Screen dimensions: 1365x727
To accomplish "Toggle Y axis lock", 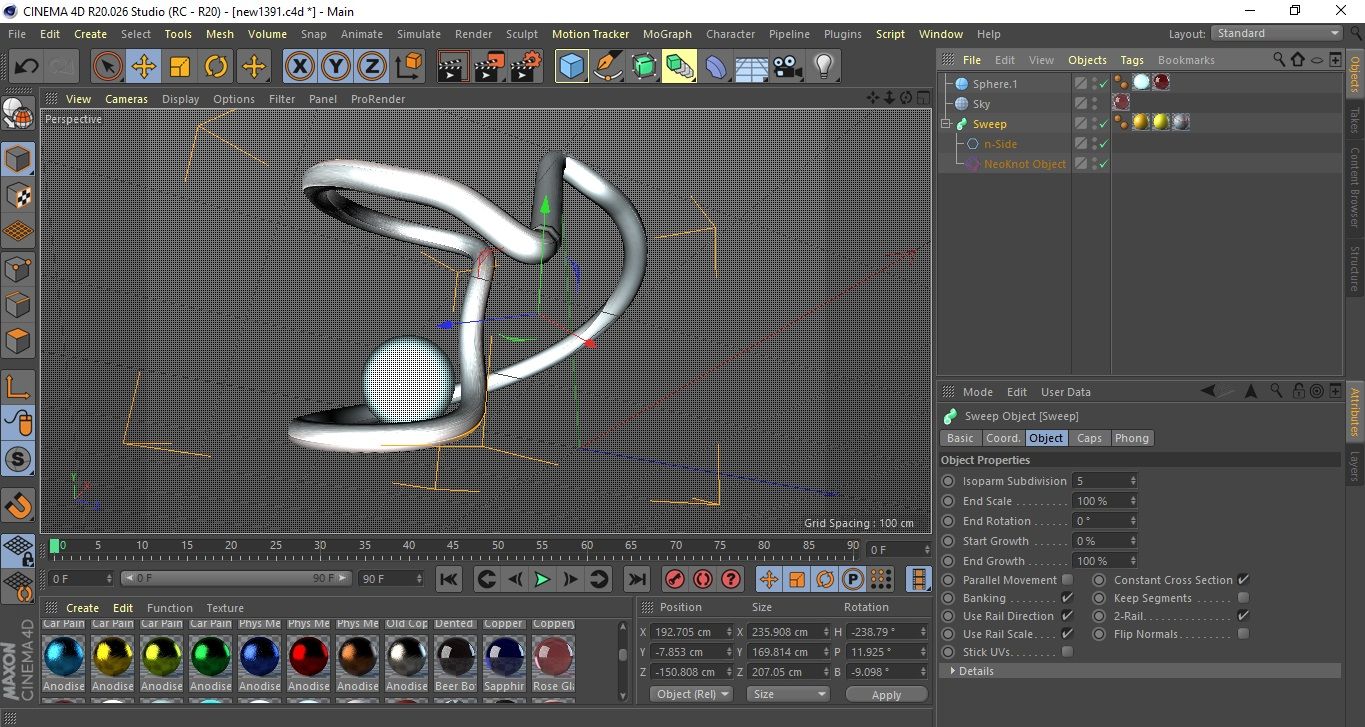I will click(x=336, y=67).
